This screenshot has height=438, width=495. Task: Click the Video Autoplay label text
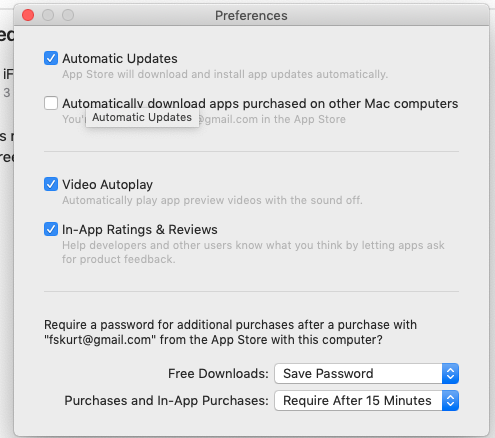(x=108, y=185)
